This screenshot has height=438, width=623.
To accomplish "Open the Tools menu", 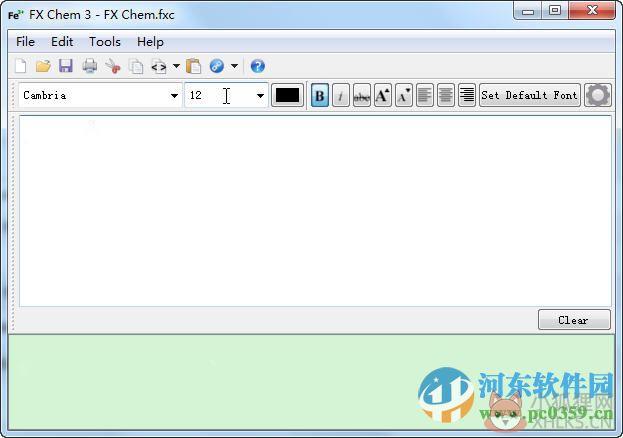I will point(105,42).
